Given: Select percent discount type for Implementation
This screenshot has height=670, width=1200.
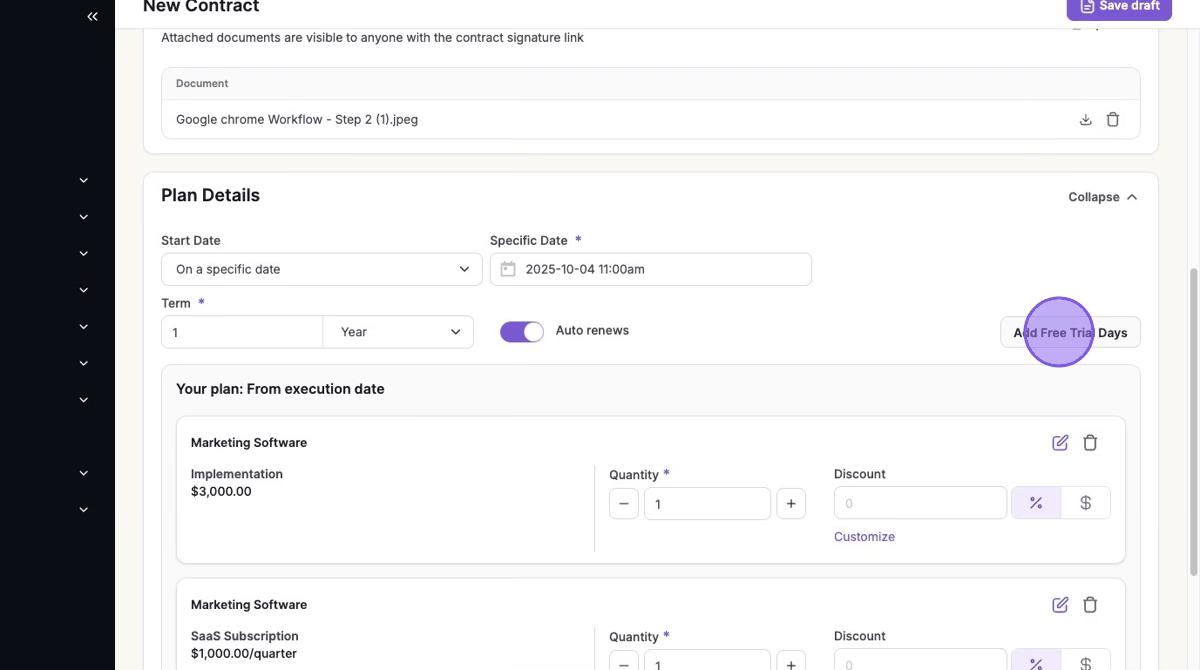Looking at the screenshot, I should [1036, 503].
